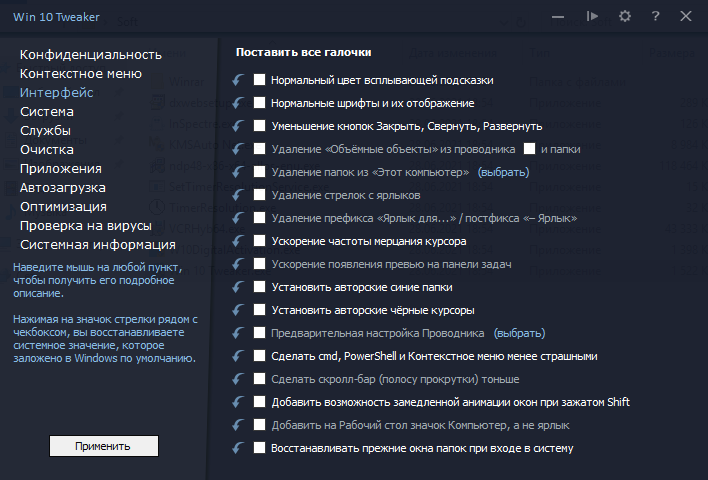The image size is (708, 480).
Task: Select the Автозагрузка section
Action: pos(63,187)
